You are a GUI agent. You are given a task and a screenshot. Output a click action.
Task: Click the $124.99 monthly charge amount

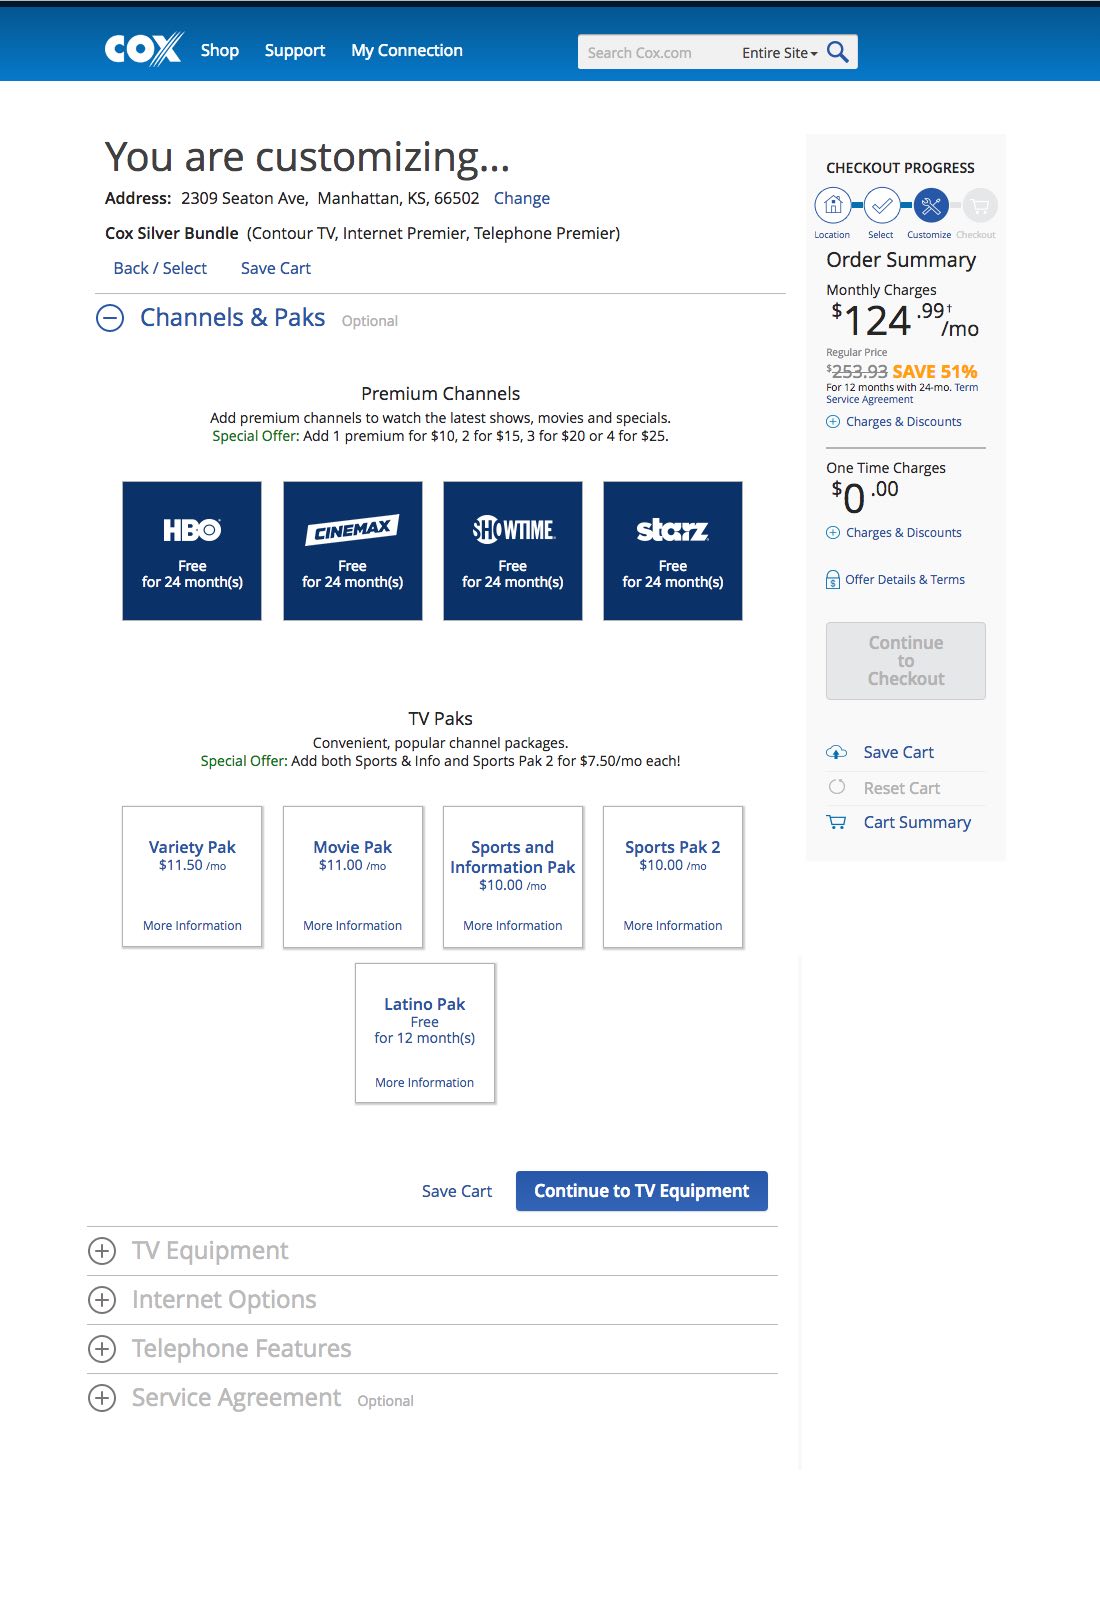click(x=903, y=320)
